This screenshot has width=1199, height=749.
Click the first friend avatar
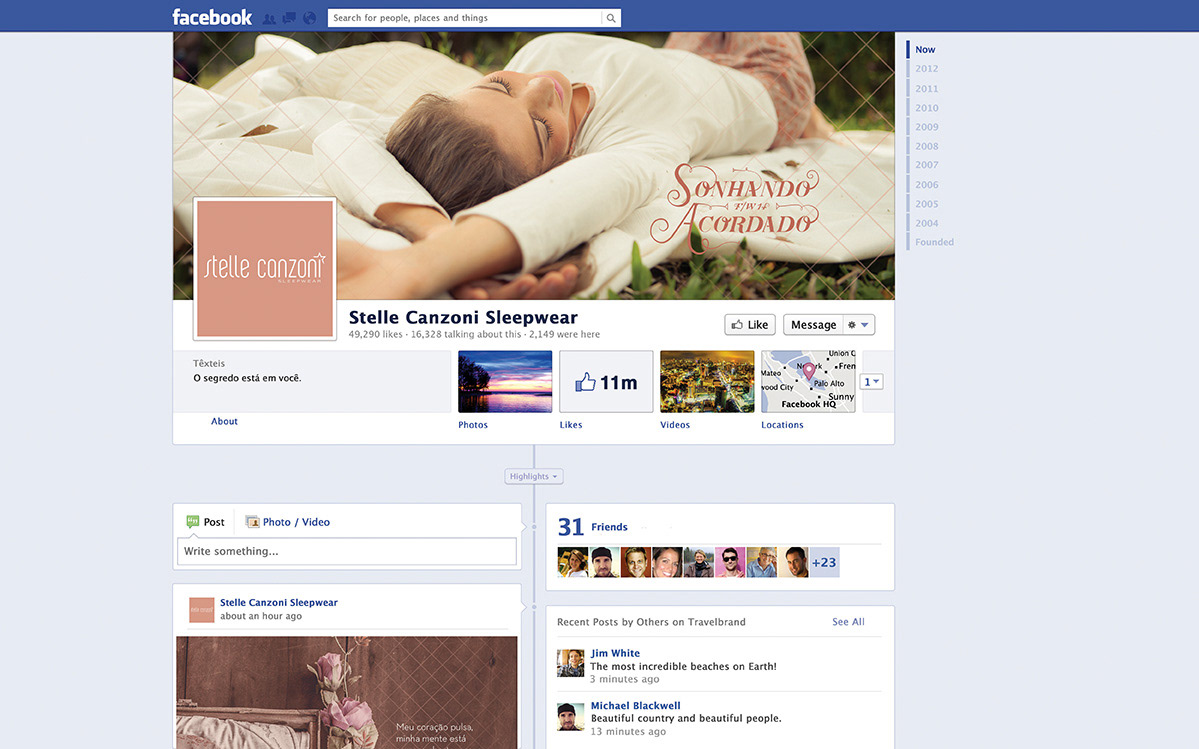(573, 563)
